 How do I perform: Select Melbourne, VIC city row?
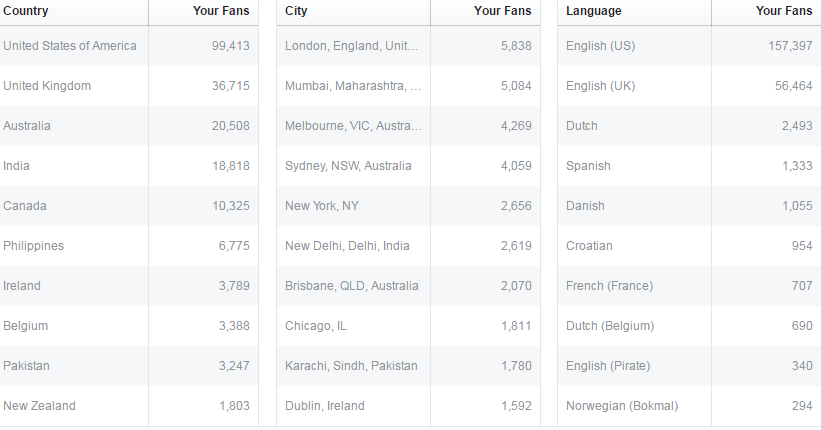(408, 126)
